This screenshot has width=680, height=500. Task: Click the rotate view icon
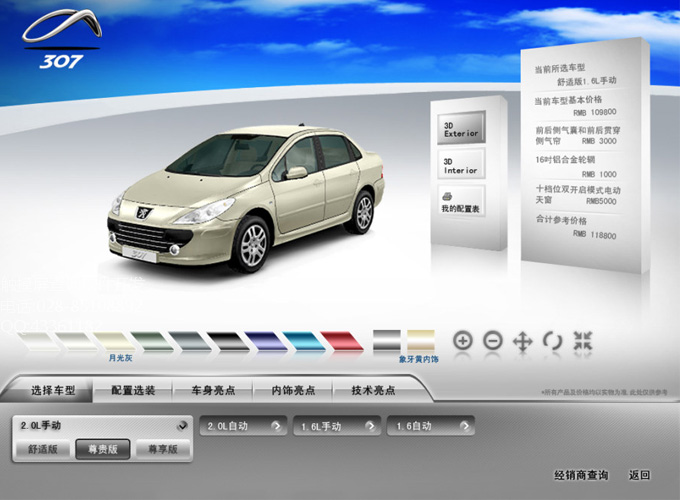pyautogui.click(x=552, y=341)
